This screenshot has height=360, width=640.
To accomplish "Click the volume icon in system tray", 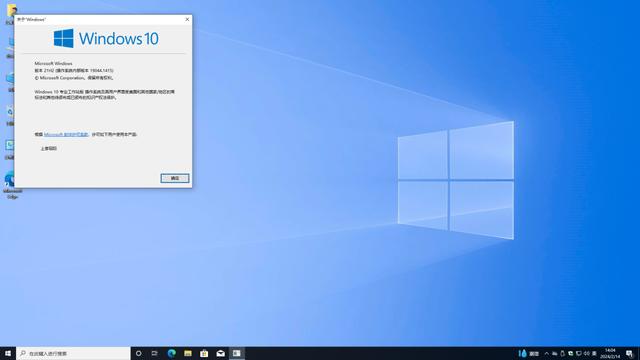I will coord(587,353).
